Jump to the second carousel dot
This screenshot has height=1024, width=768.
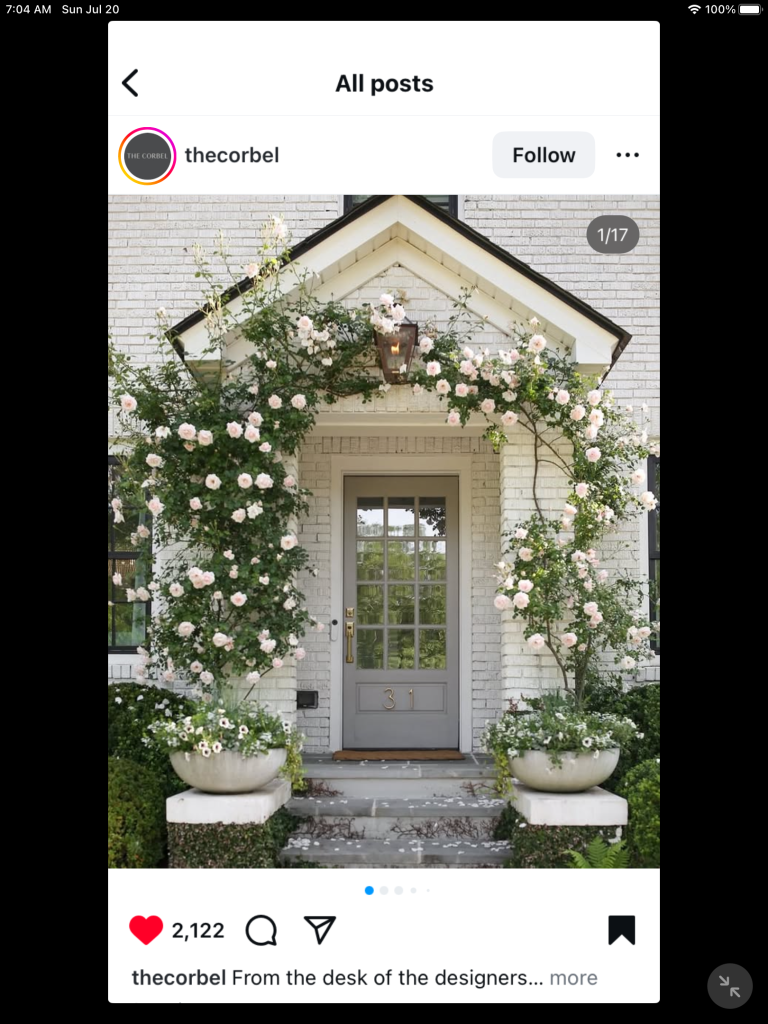click(x=384, y=890)
